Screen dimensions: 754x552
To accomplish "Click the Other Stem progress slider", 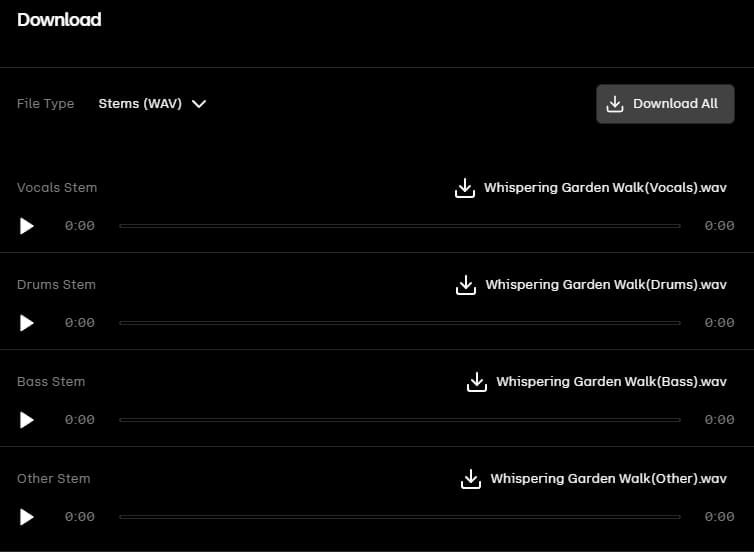I will (399, 517).
